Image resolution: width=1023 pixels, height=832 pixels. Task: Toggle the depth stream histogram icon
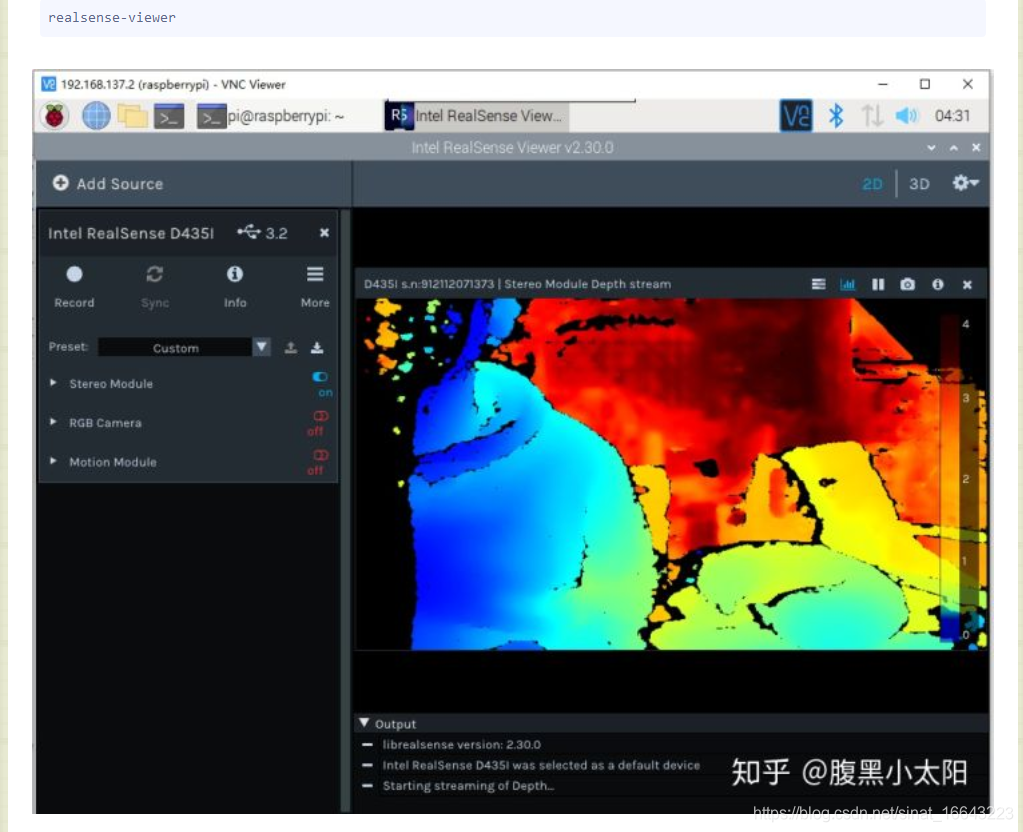(x=847, y=285)
